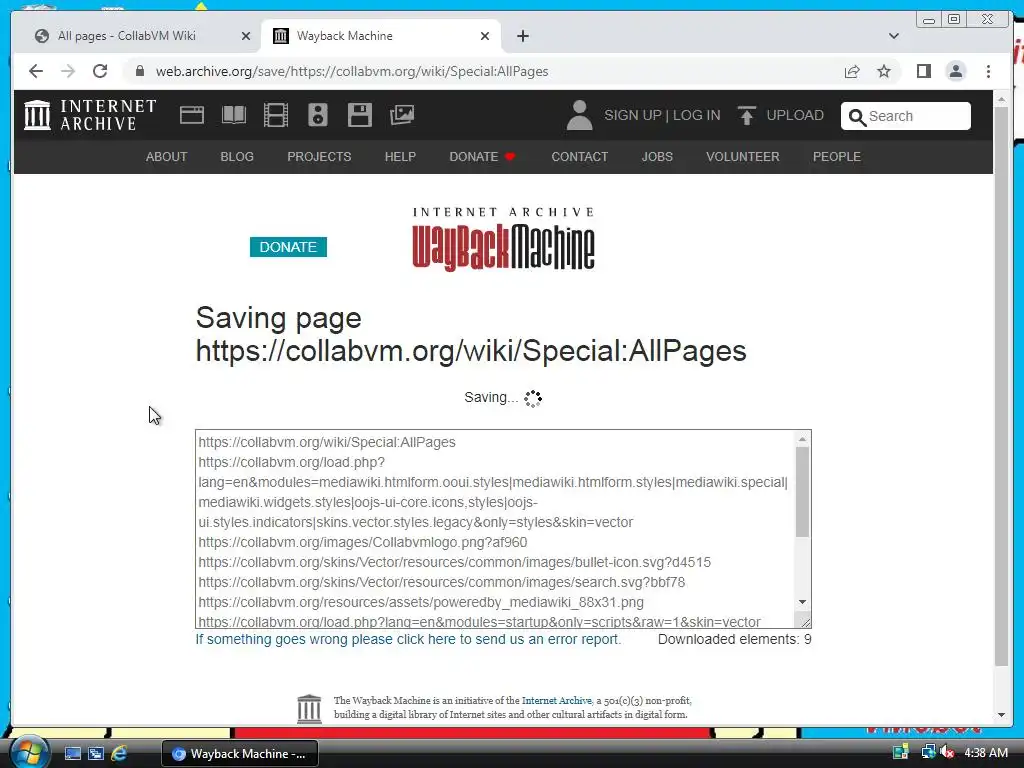Click the user avatar icon
1024x768 pixels.
[x=579, y=115]
